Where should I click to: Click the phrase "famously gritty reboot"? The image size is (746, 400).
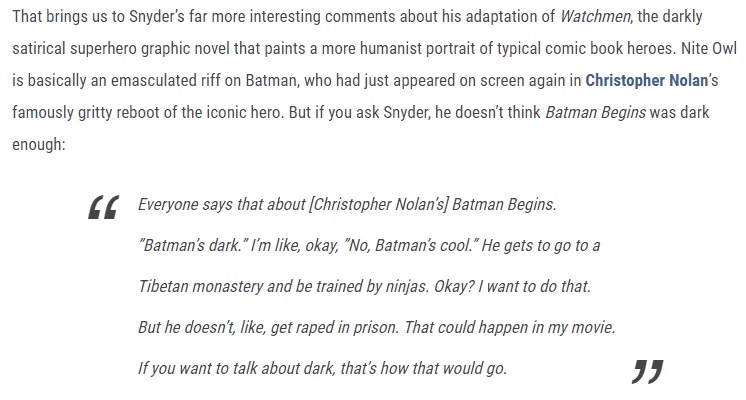tap(95, 113)
